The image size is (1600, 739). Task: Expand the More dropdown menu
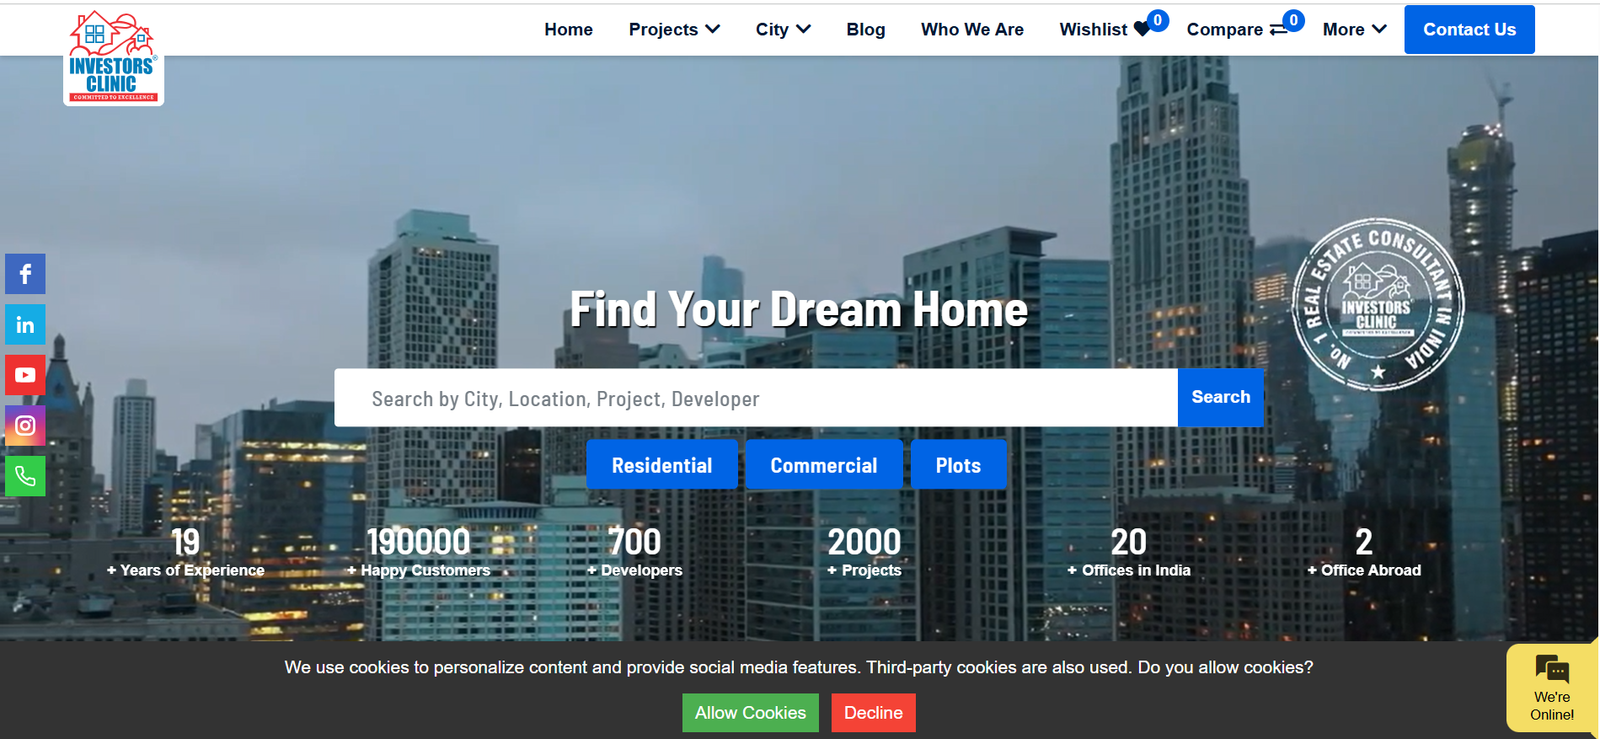point(1354,30)
